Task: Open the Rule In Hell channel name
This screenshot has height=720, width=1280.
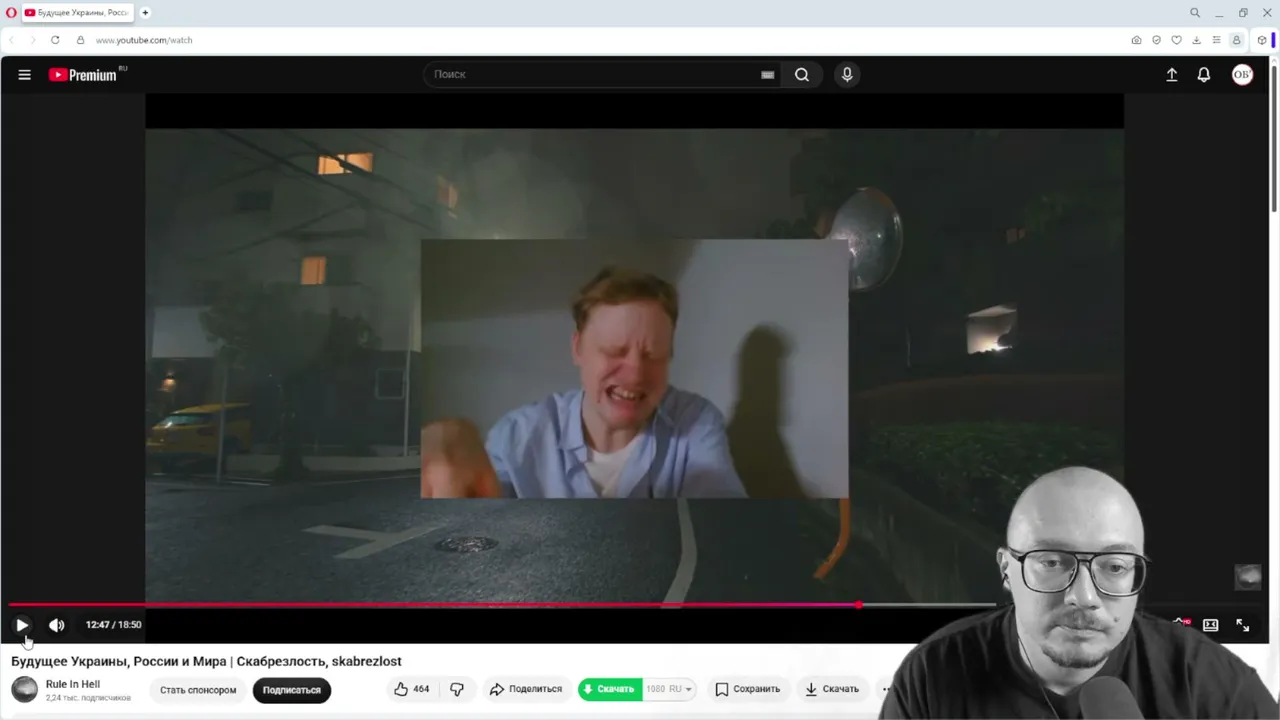Action: (73, 684)
